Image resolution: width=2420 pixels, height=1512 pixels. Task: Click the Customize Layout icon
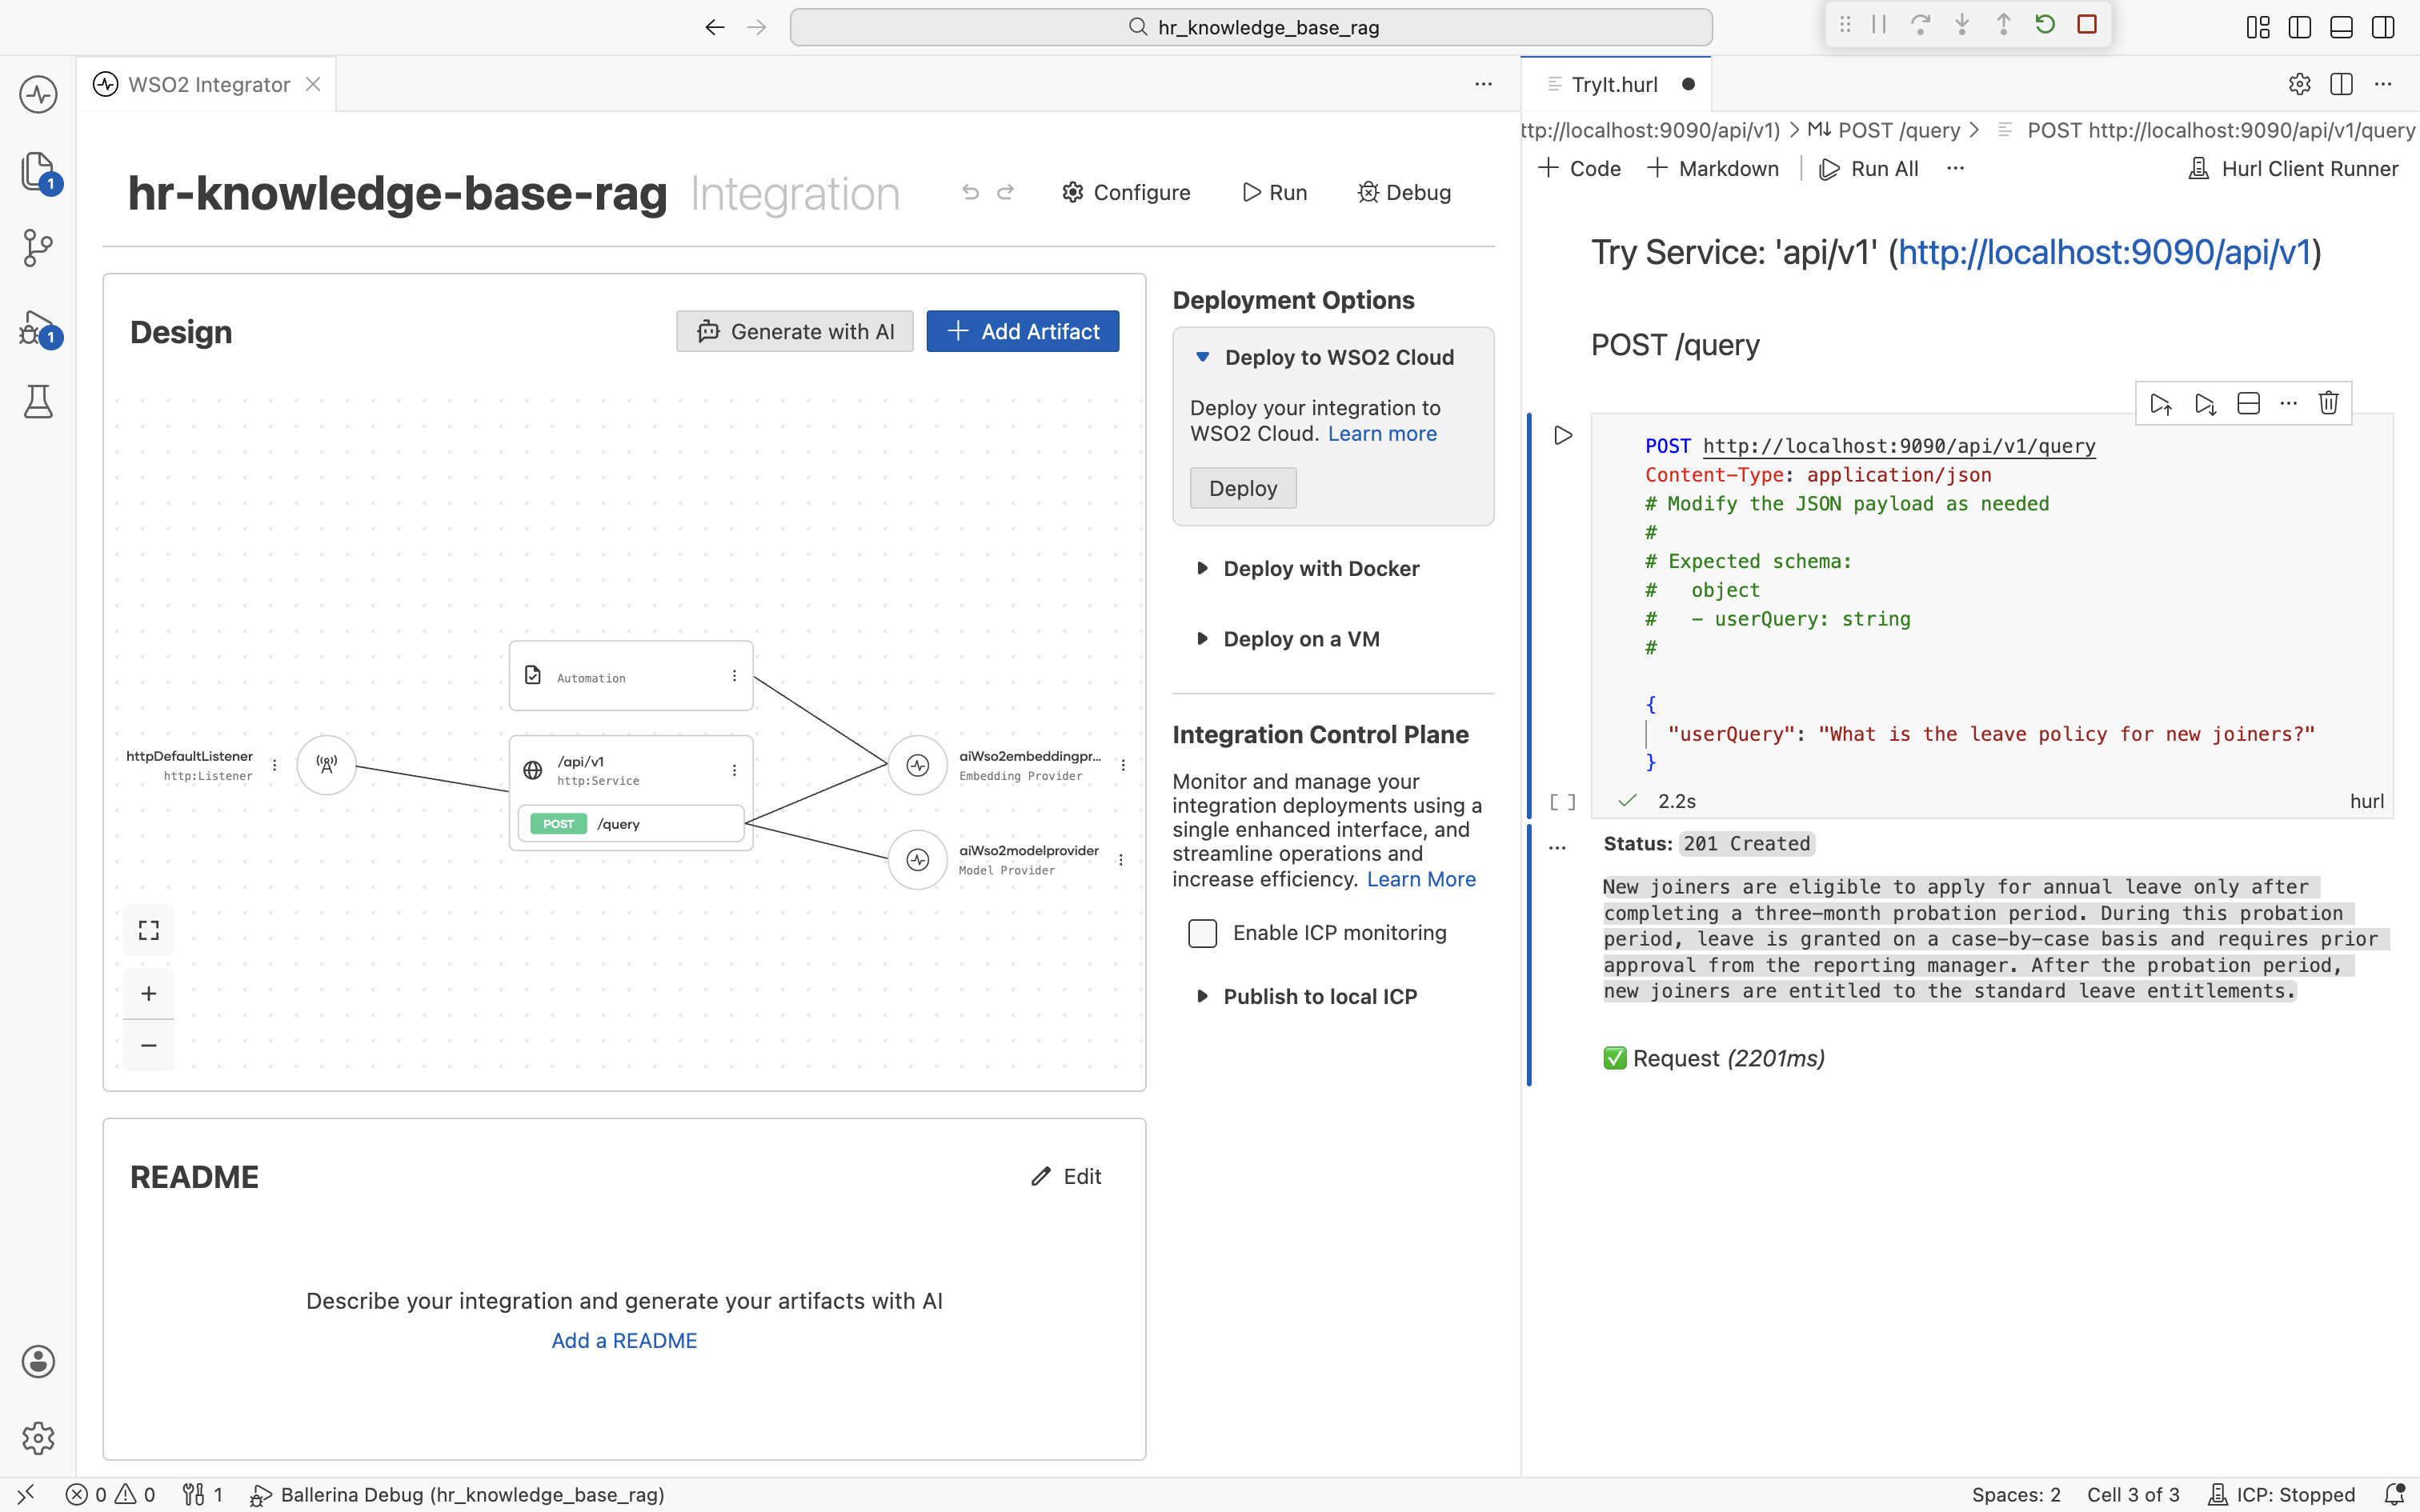point(2258,27)
